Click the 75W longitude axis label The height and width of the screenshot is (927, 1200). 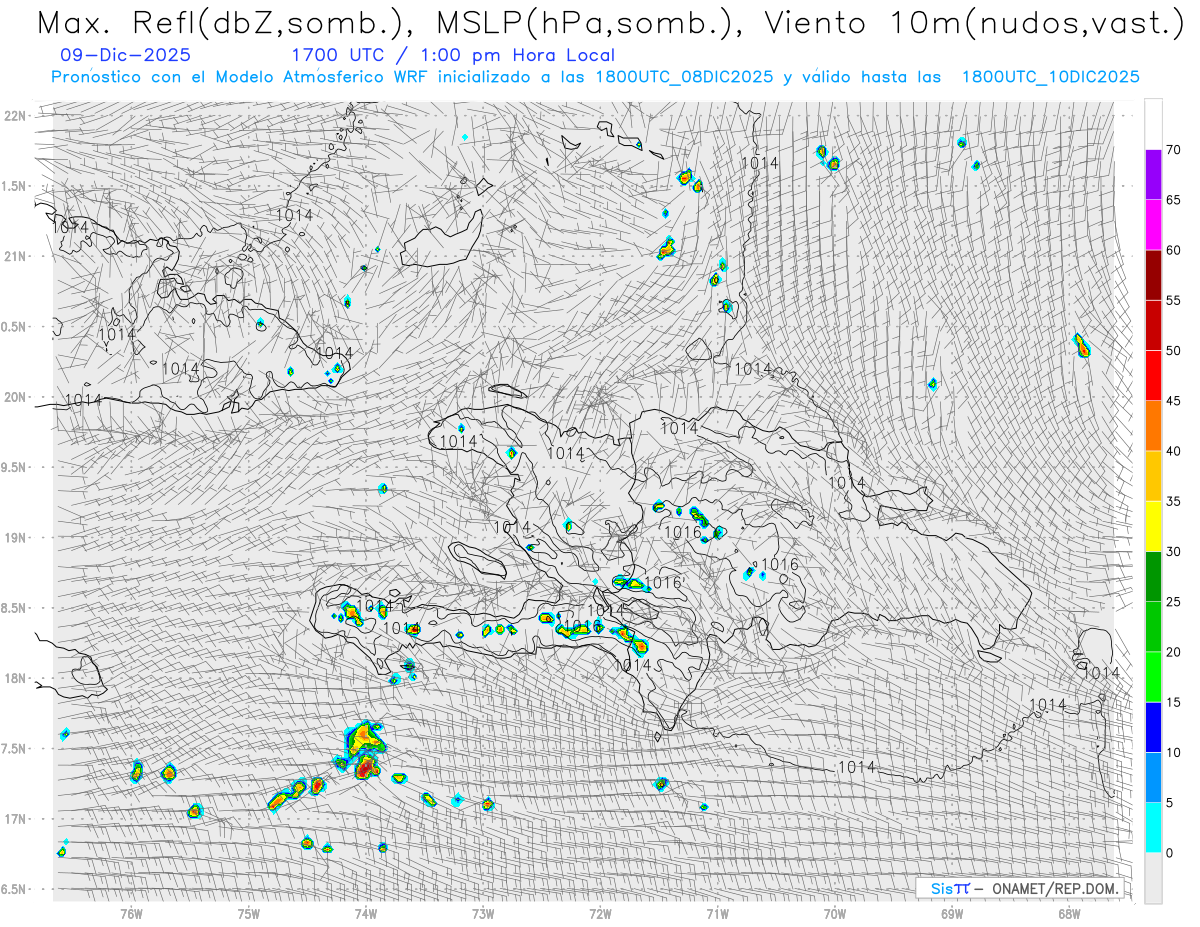[248, 912]
